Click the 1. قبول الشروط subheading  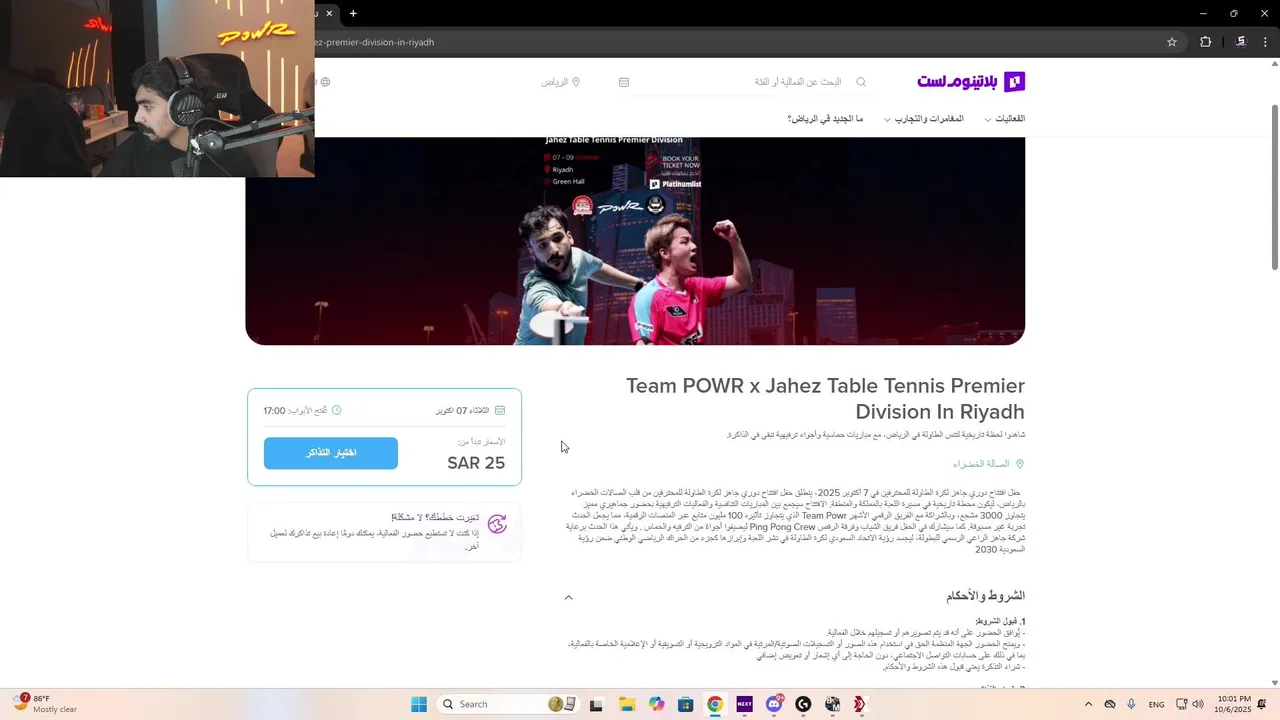1000,621
